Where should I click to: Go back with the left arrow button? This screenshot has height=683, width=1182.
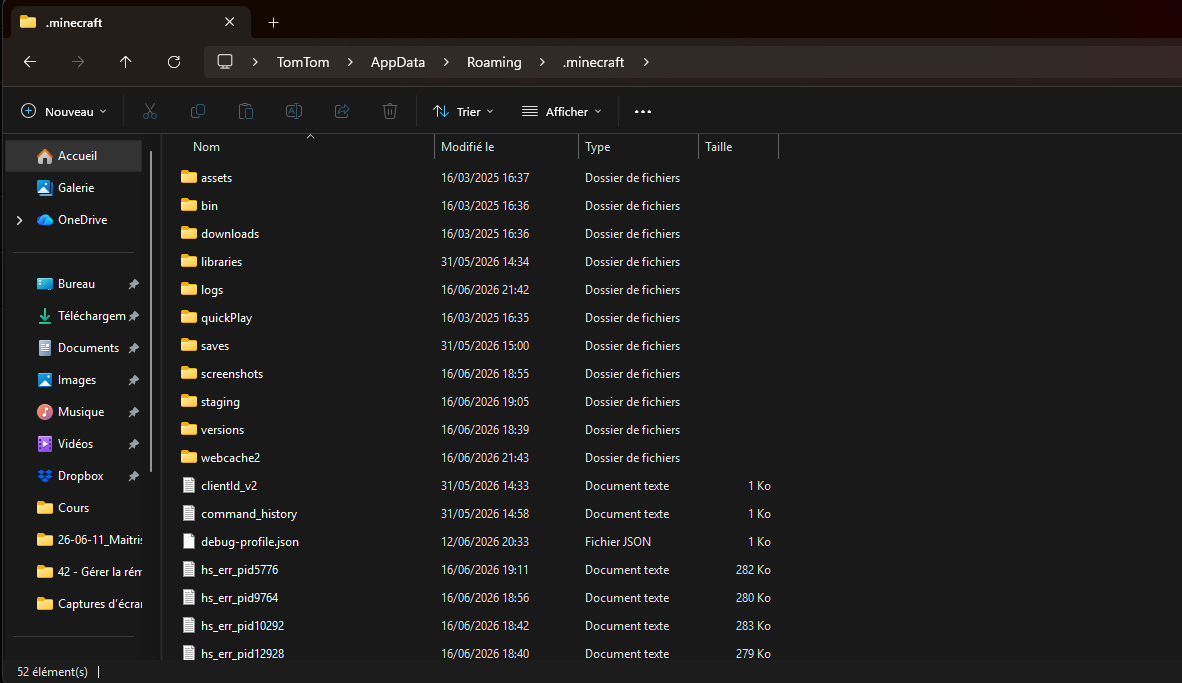click(x=30, y=62)
